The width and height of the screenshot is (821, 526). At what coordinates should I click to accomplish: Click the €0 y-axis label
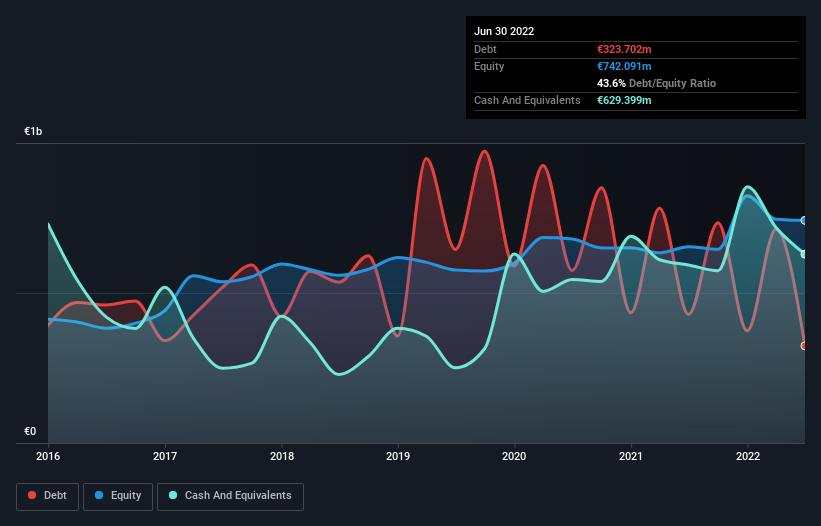[x=30, y=431]
